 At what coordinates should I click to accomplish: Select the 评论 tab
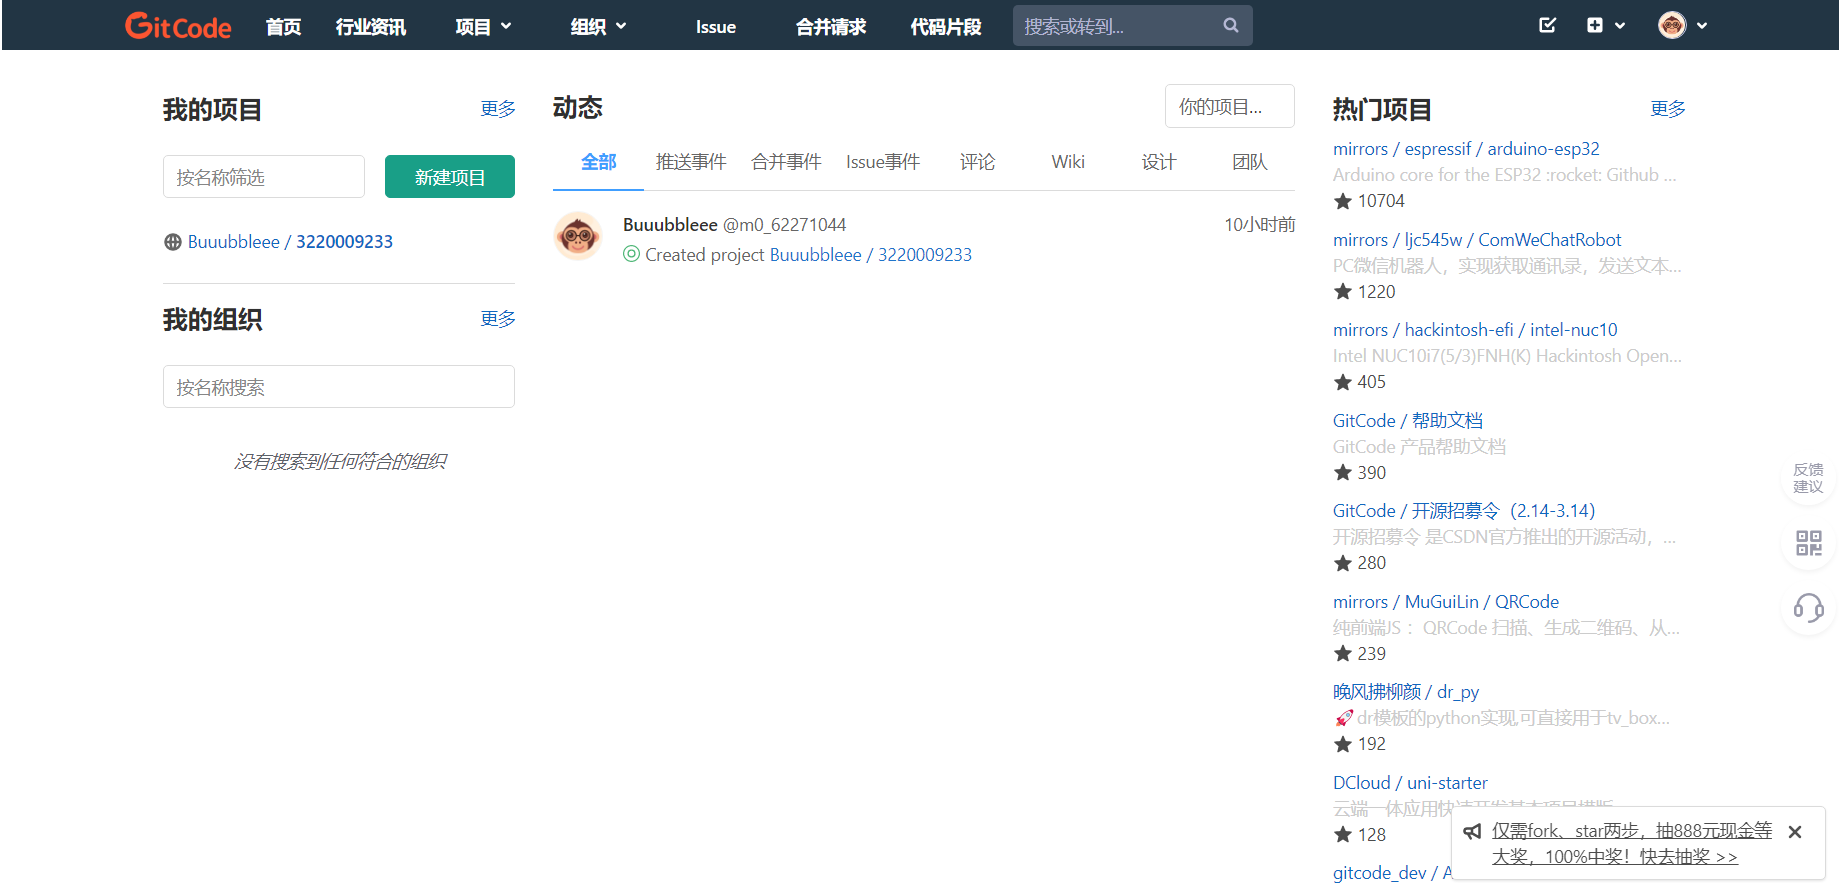pos(977,162)
